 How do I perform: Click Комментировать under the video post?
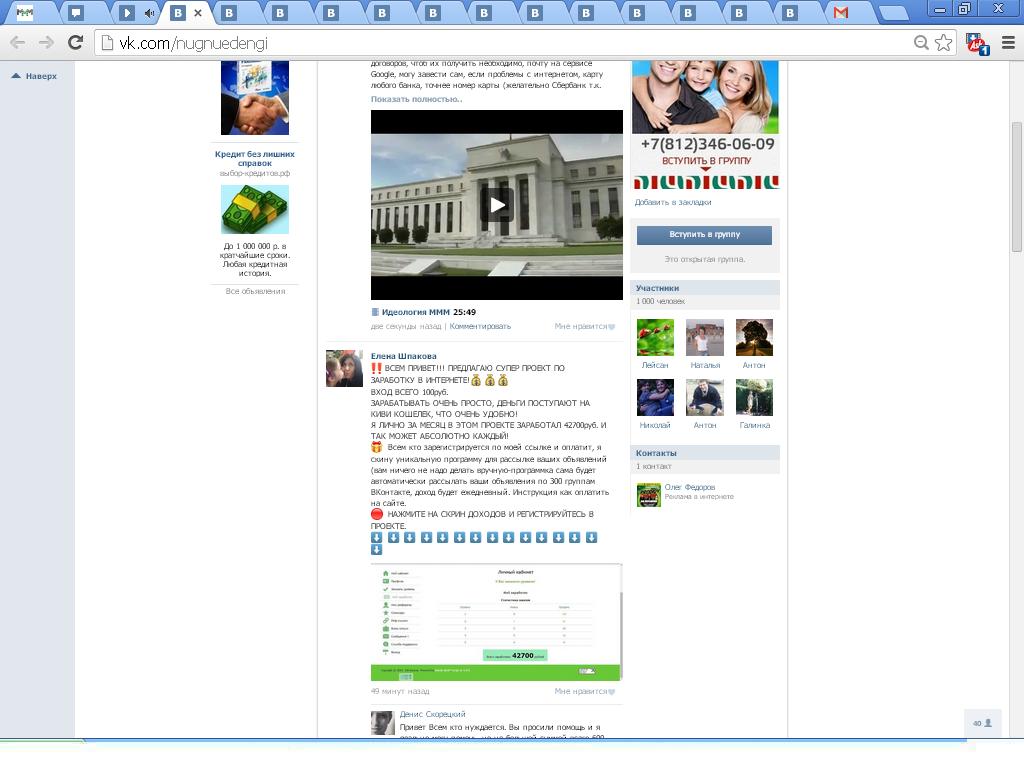point(480,326)
